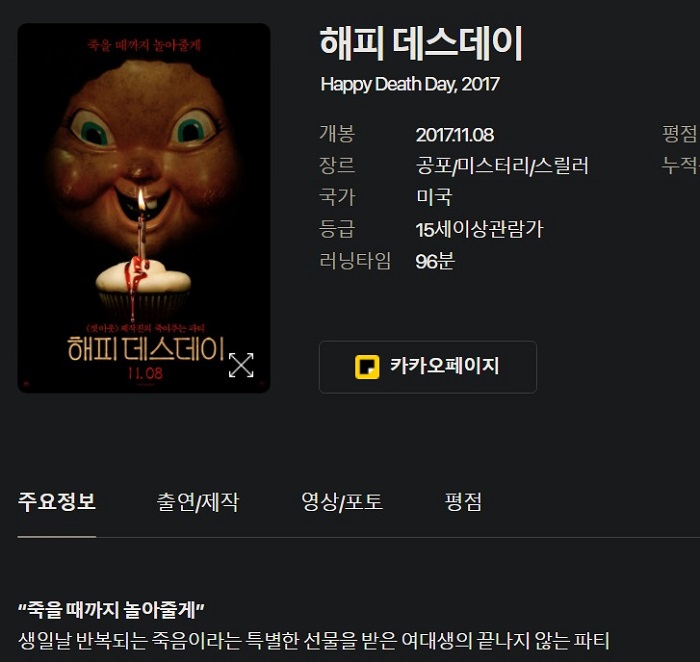Select the release date 2017.11.08
The height and width of the screenshot is (662, 700).
pyautogui.click(x=454, y=135)
